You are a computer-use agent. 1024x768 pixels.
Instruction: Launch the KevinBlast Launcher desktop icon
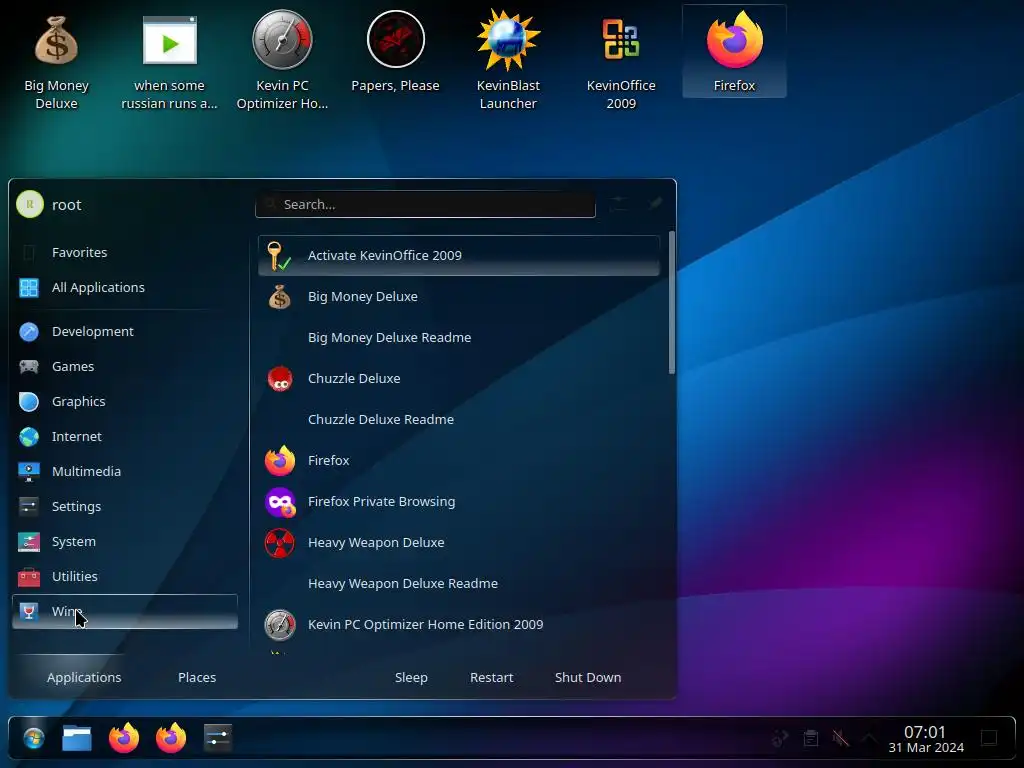tap(508, 60)
